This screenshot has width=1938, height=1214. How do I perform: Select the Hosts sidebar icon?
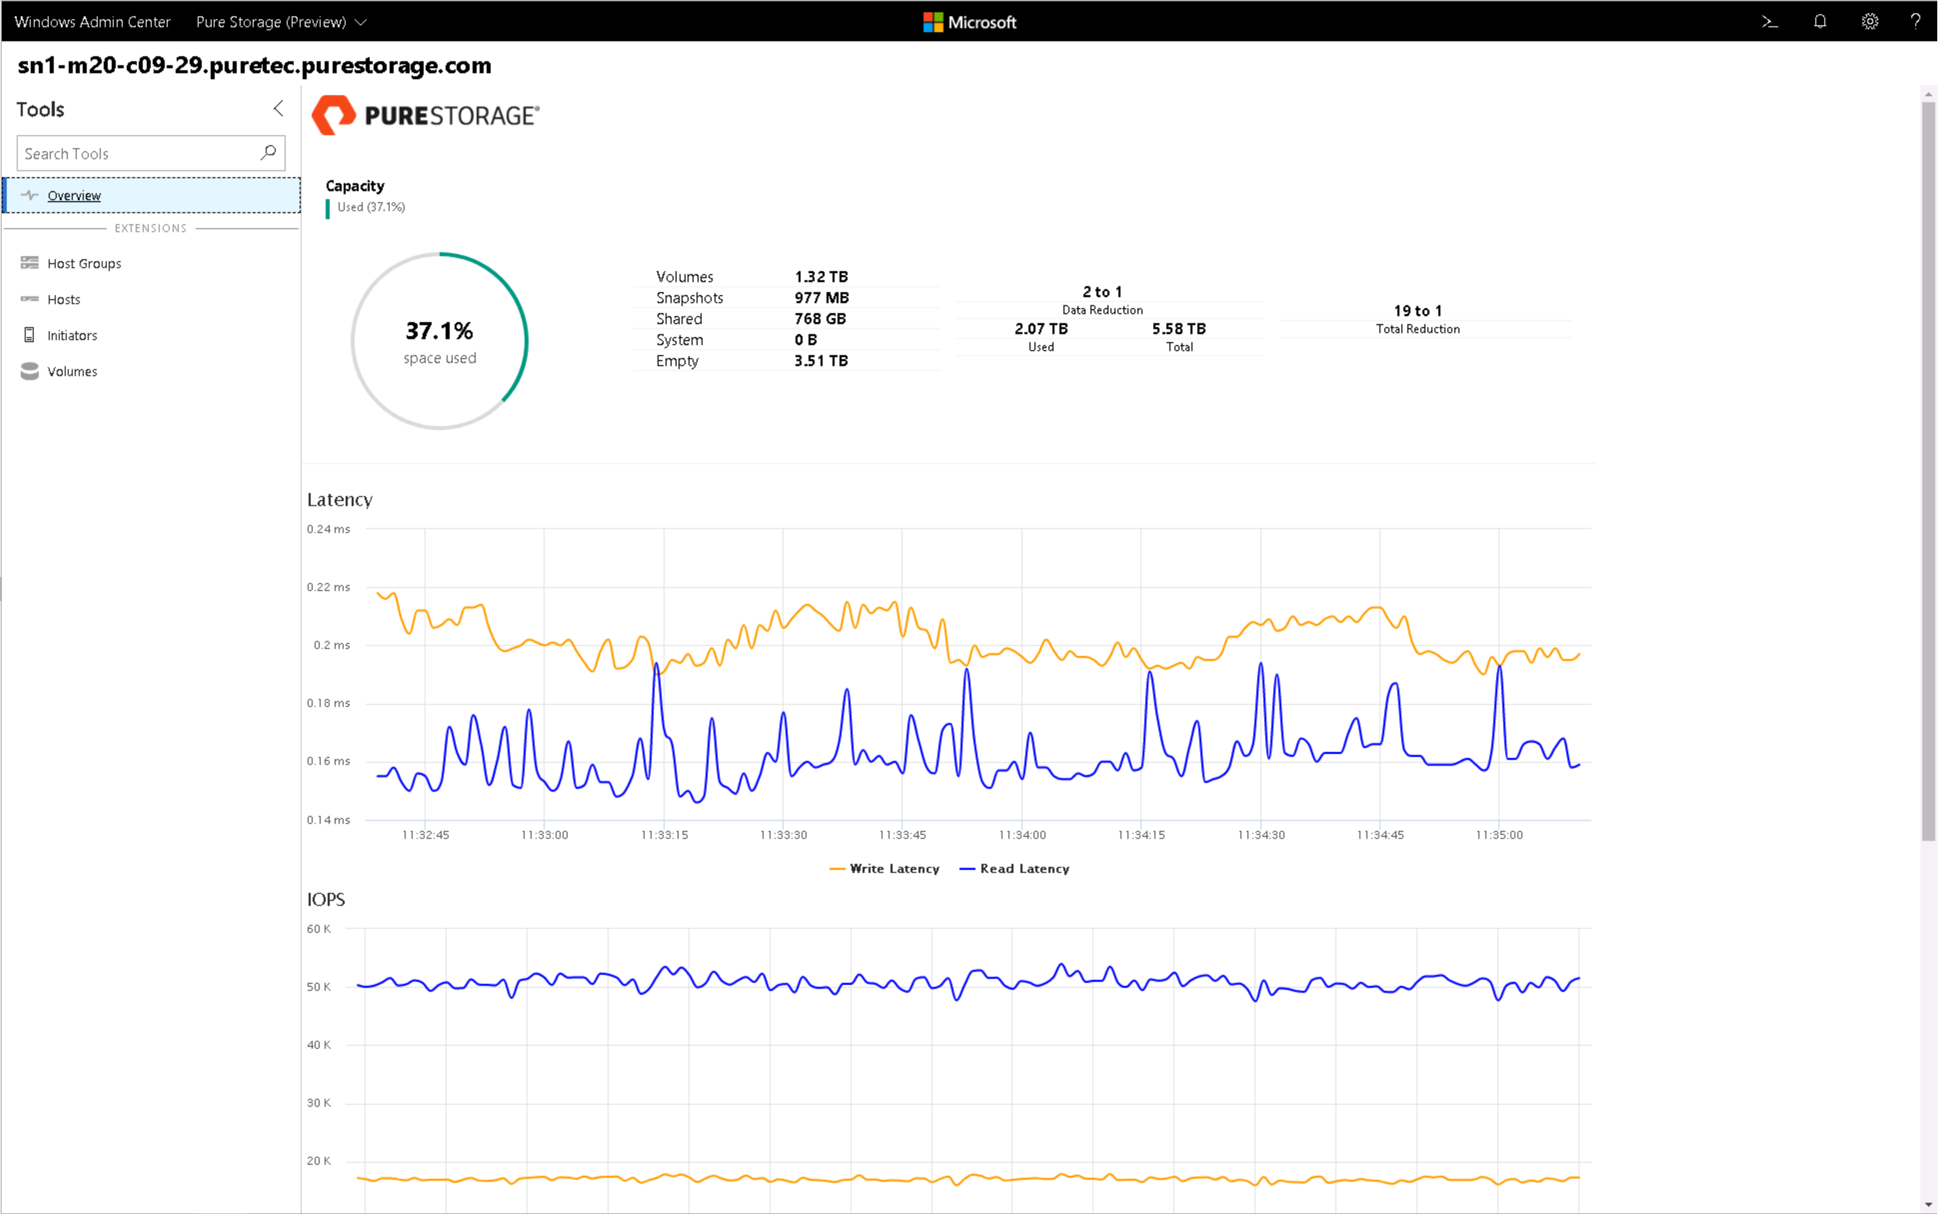click(x=31, y=298)
